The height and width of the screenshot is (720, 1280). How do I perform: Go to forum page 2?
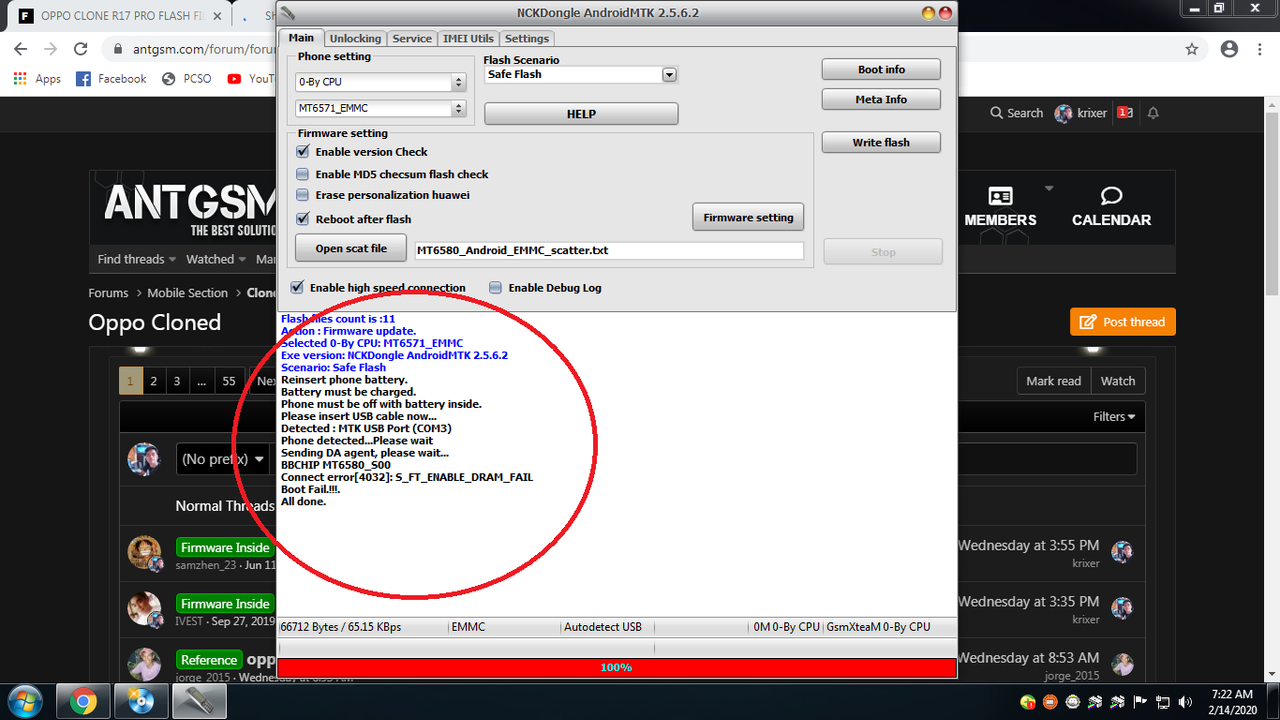pyautogui.click(x=153, y=381)
